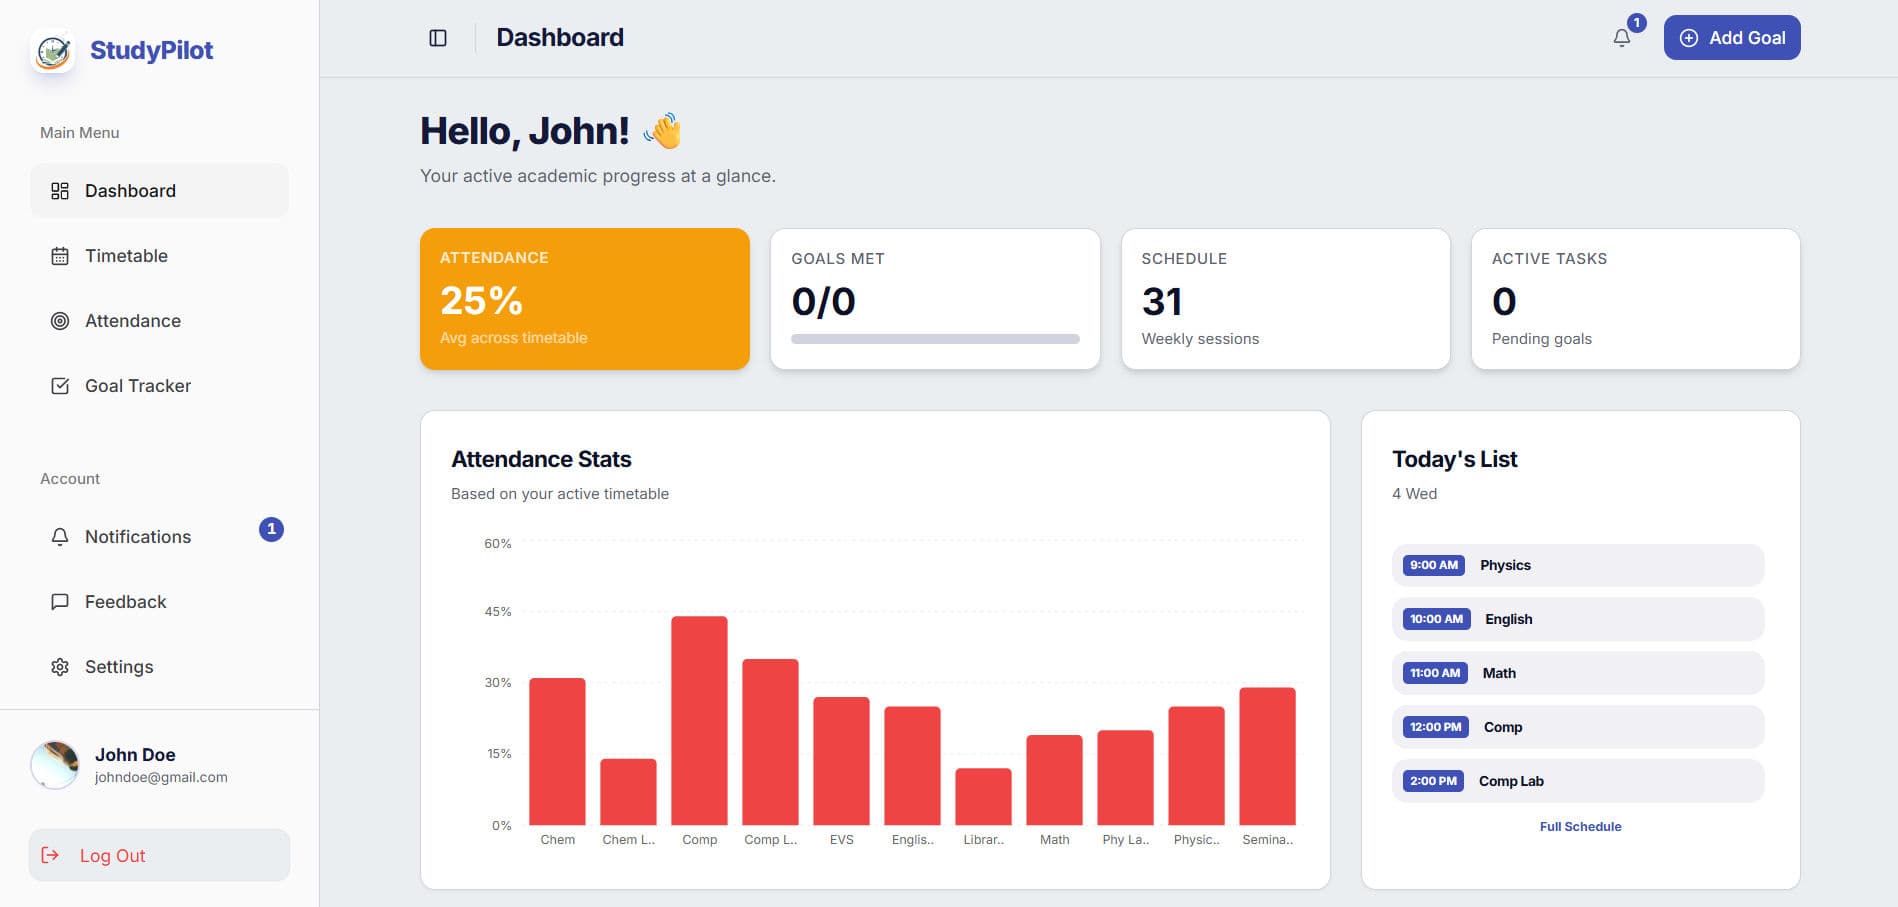Click the Add Goal button
This screenshot has height=907, width=1898.
tap(1732, 37)
